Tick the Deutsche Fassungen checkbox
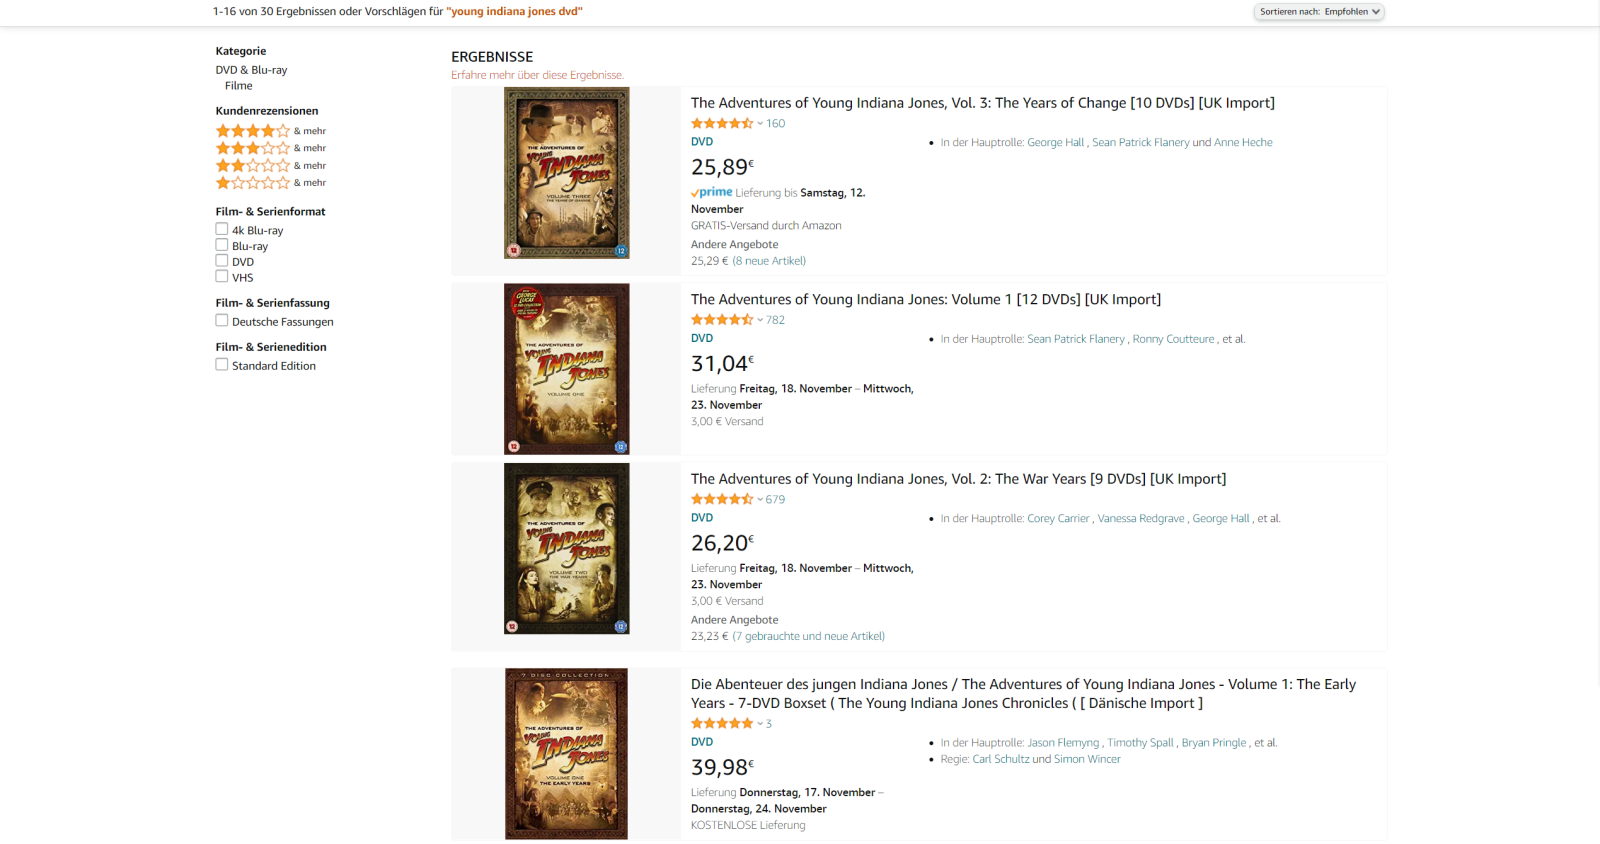The image size is (1600, 844). point(222,321)
